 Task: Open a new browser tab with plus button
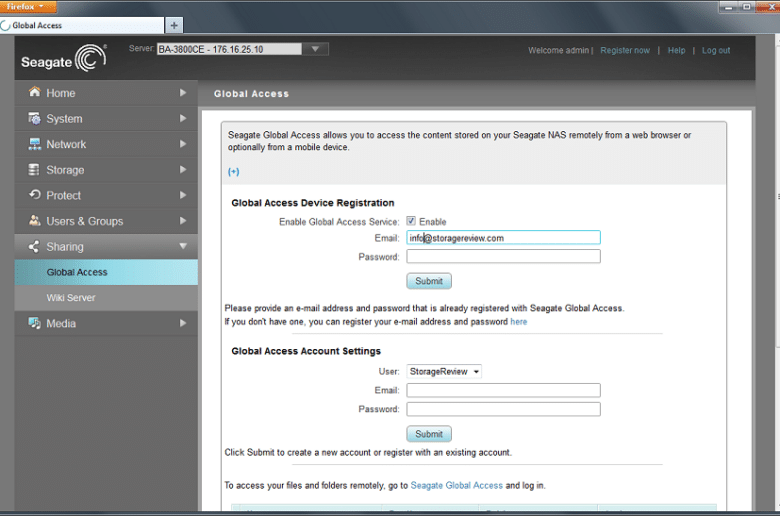click(x=174, y=25)
